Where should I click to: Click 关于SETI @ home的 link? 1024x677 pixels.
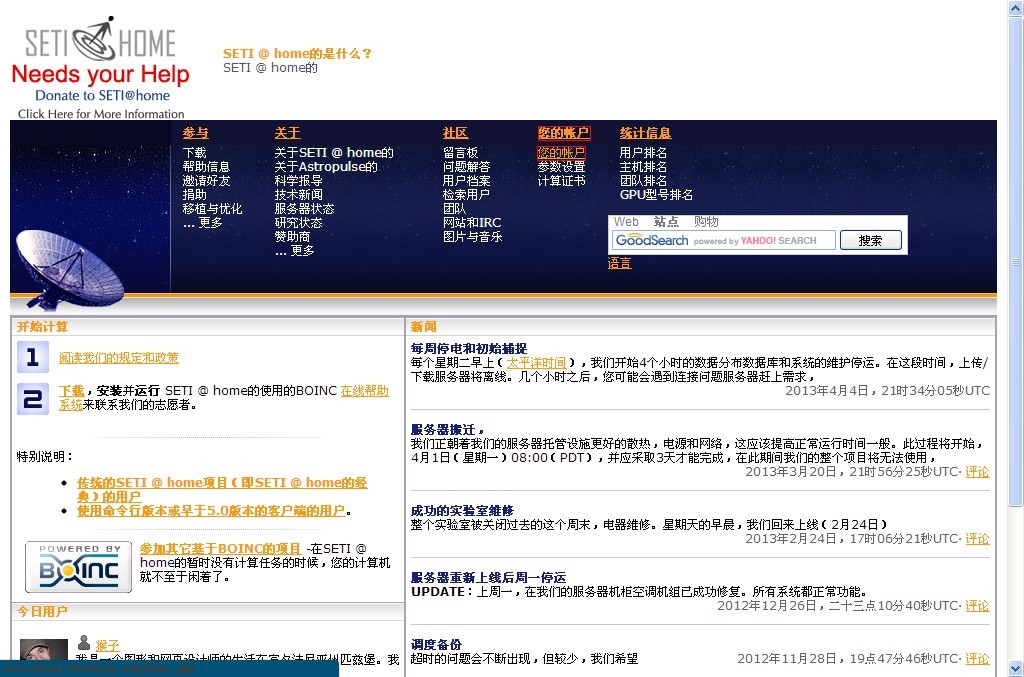[x=334, y=153]
